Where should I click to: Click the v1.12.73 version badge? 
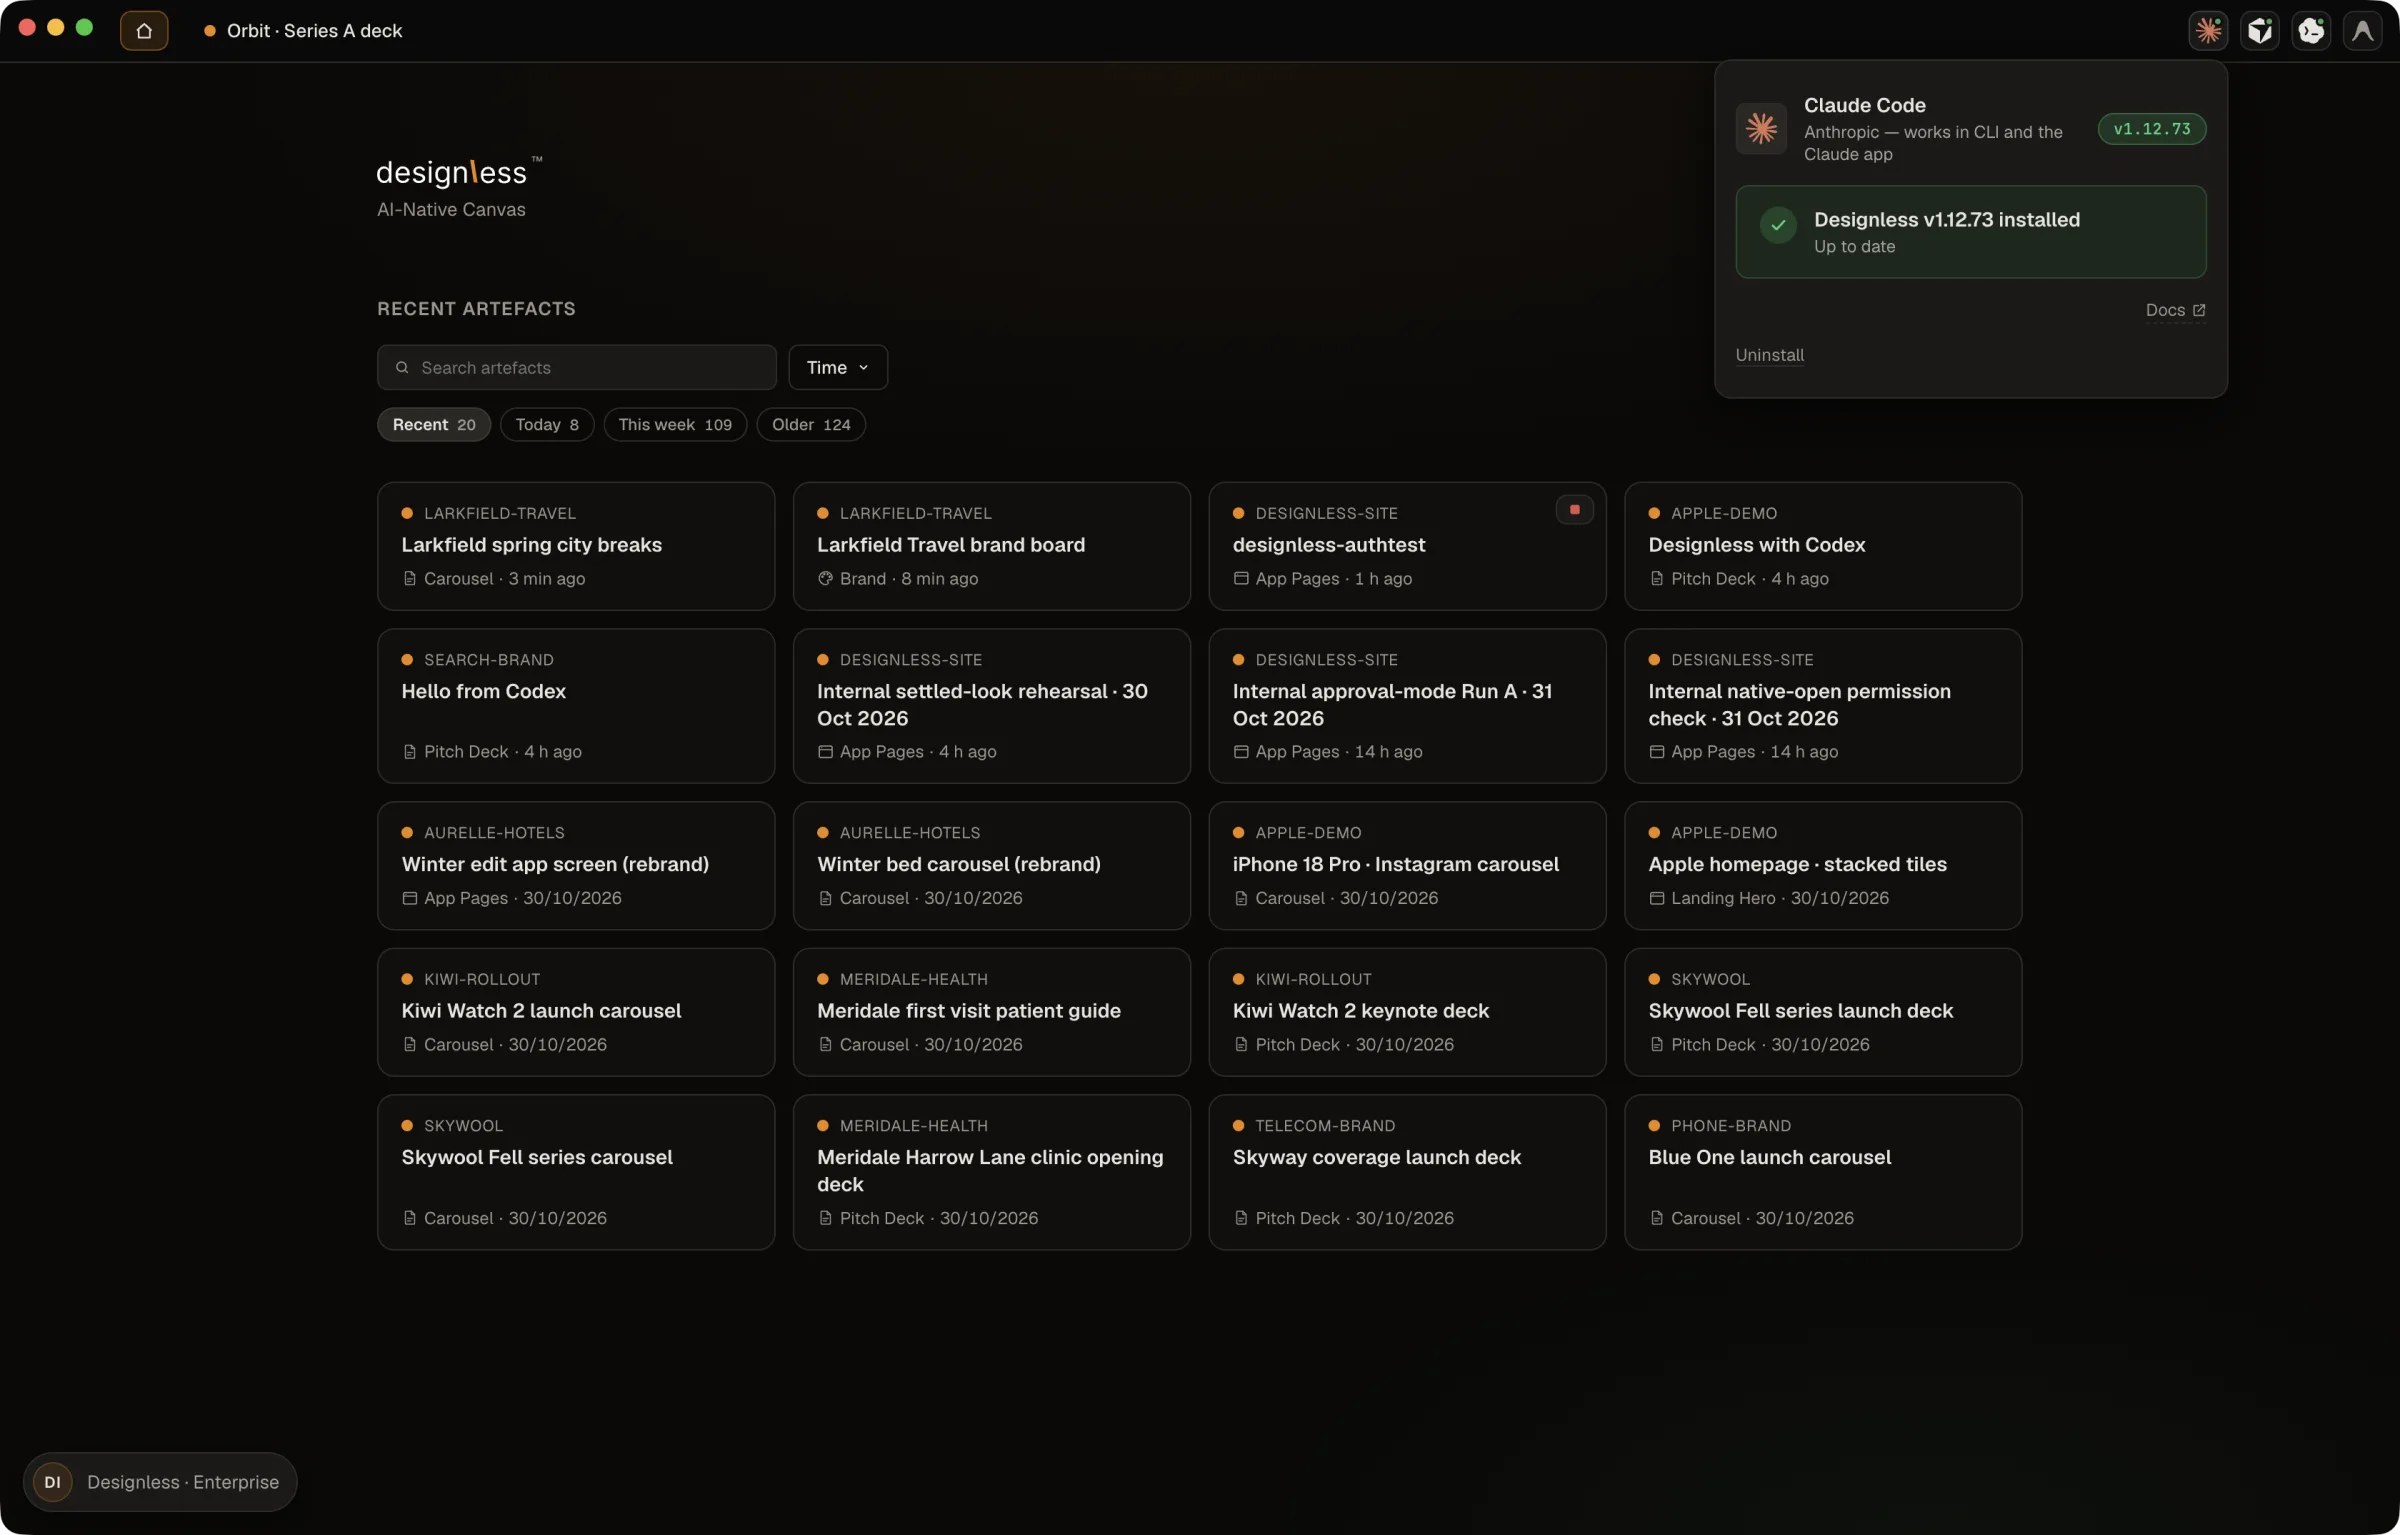click(2152, 129)
